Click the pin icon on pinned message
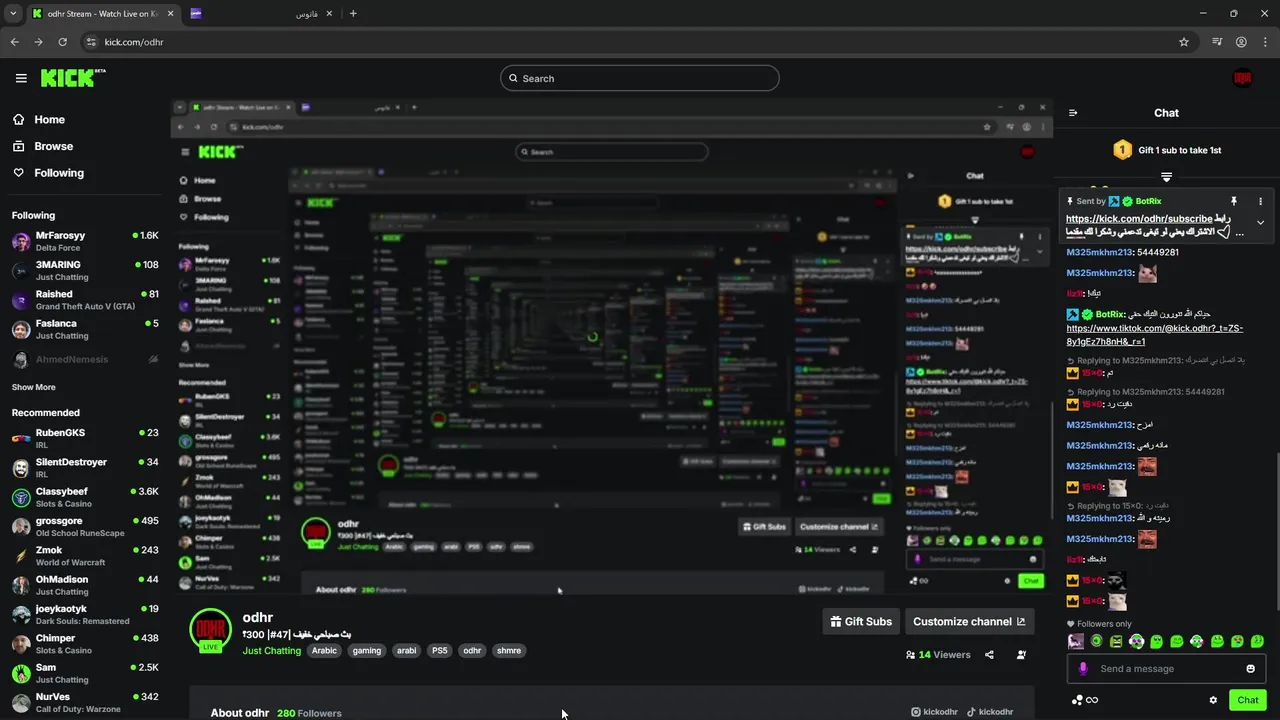 [1233, 201]
